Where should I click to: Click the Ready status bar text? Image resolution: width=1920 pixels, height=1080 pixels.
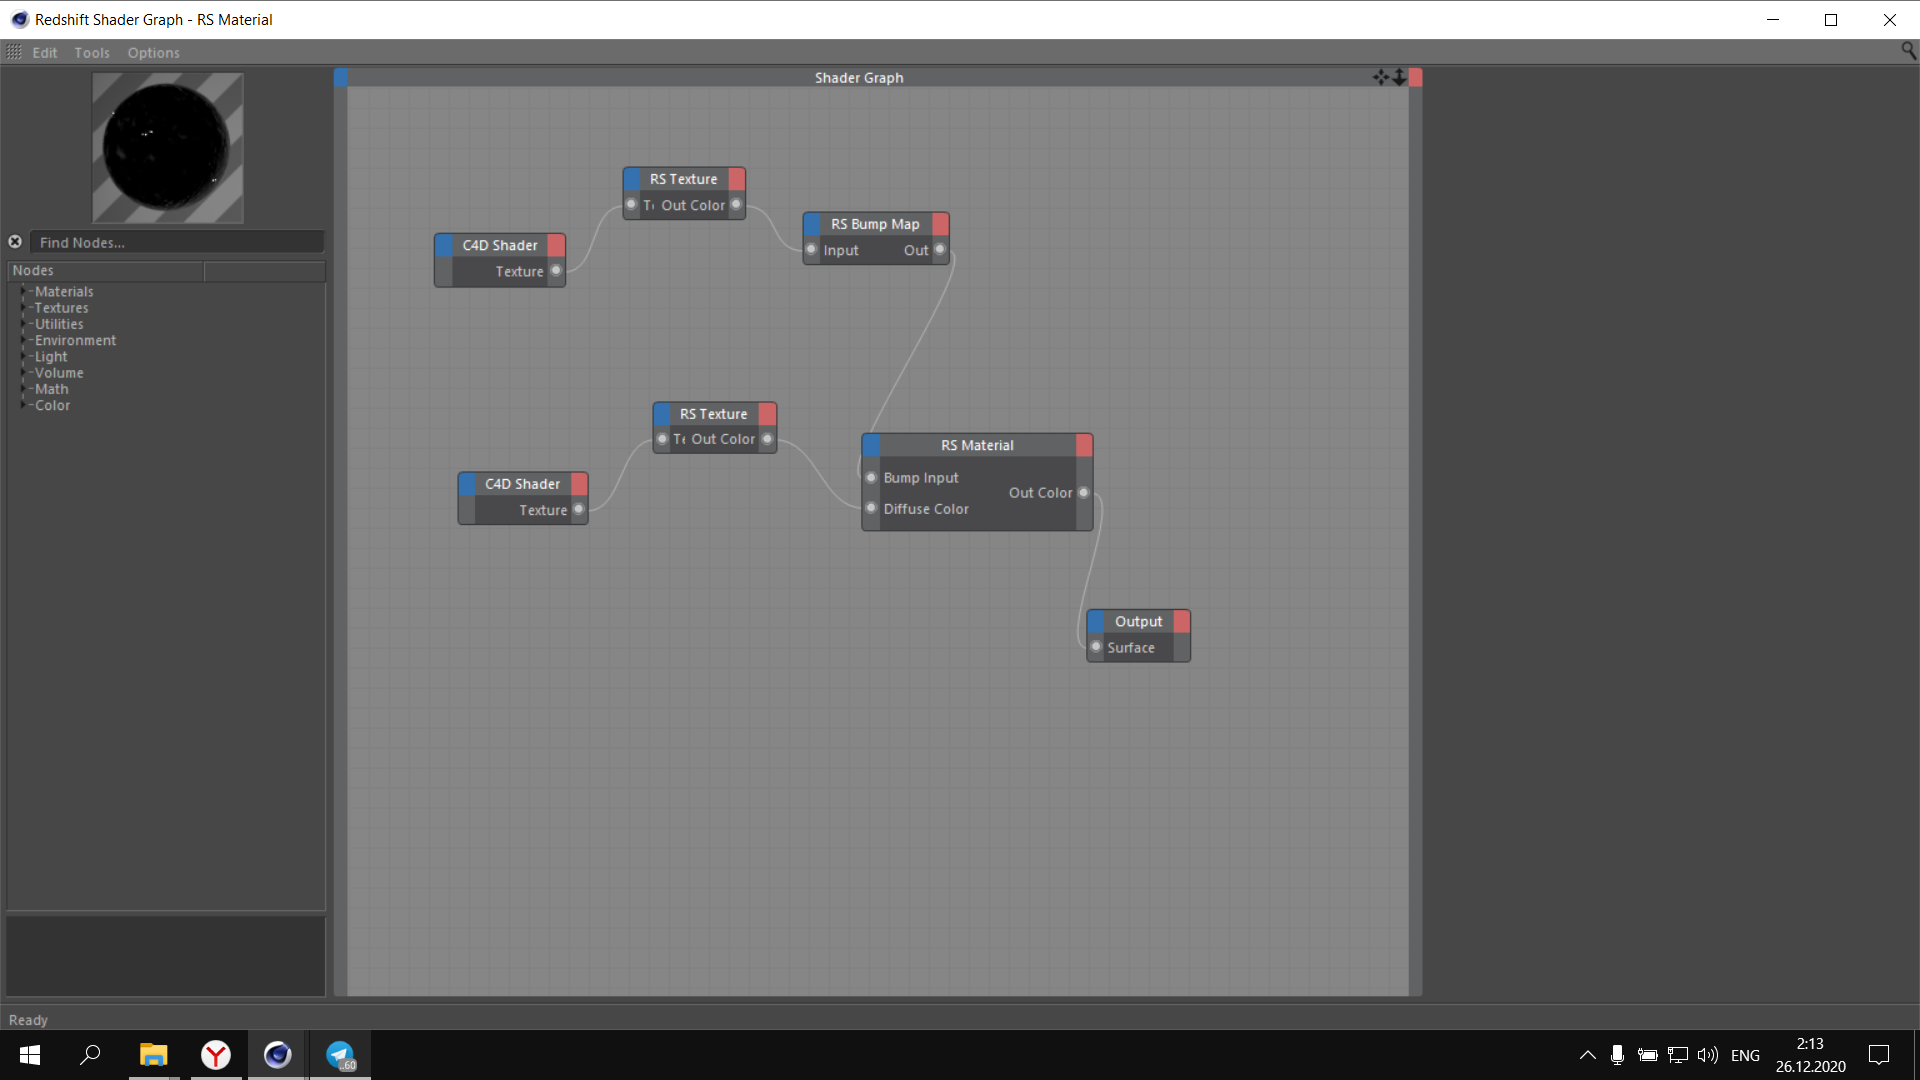28,1020
